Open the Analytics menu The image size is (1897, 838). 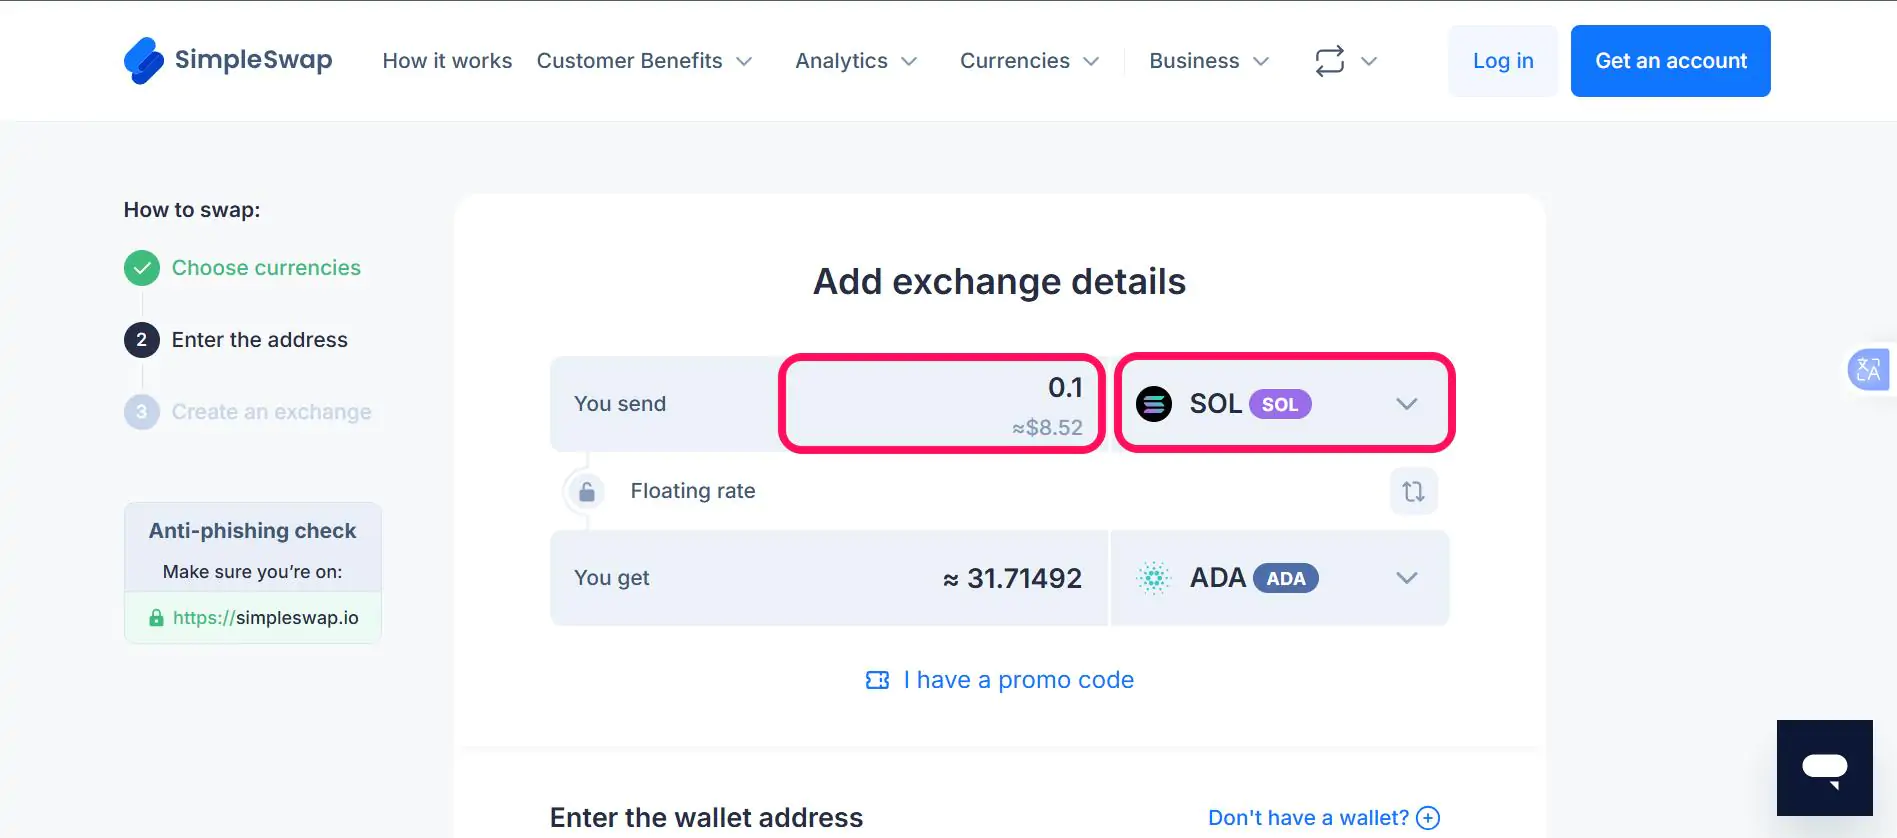[x=841, y=61]
